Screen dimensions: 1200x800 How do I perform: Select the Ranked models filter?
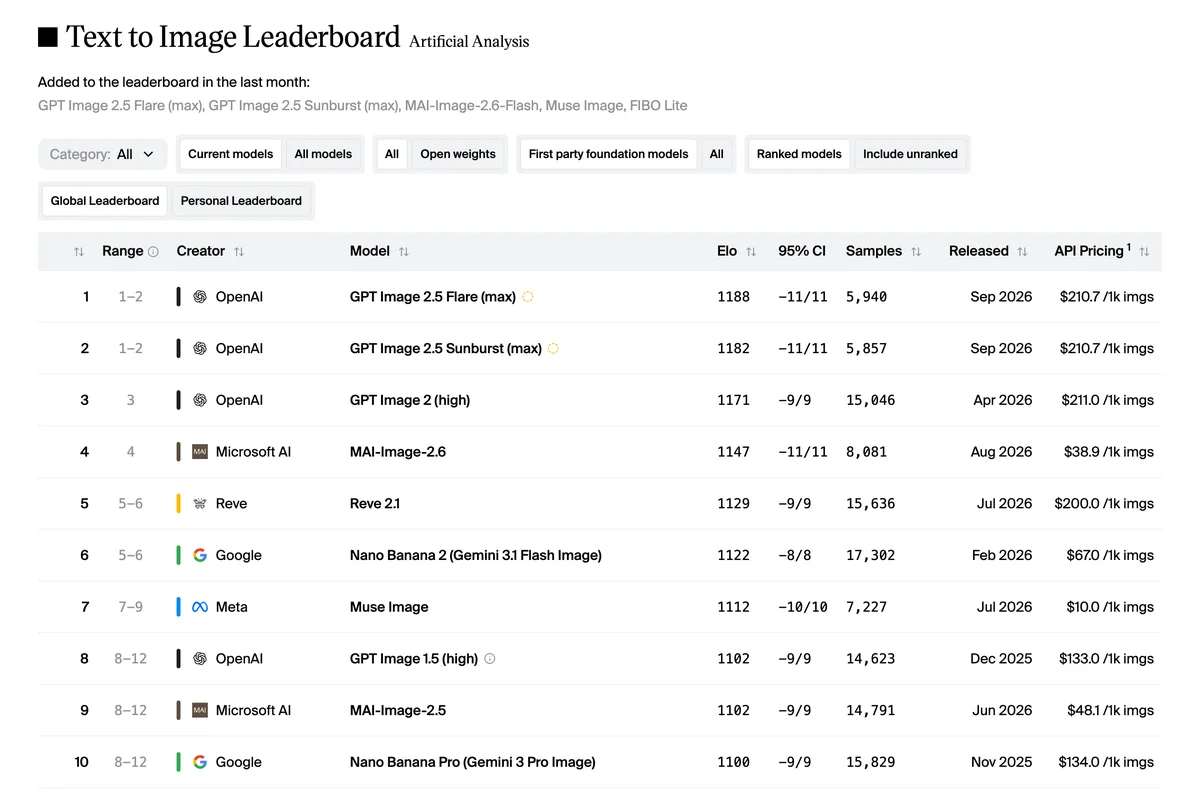tap(799, 154)
